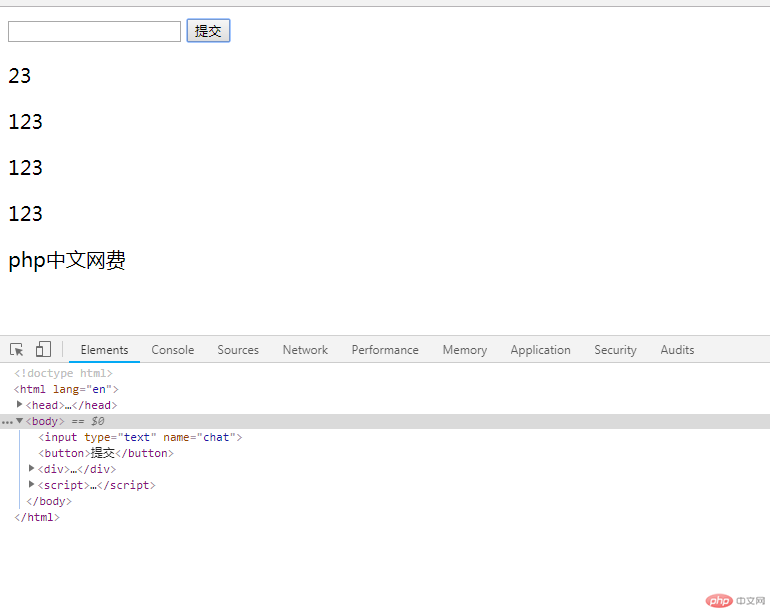Focus the chat text input field

pyautogui.click(x=94, y=31)
